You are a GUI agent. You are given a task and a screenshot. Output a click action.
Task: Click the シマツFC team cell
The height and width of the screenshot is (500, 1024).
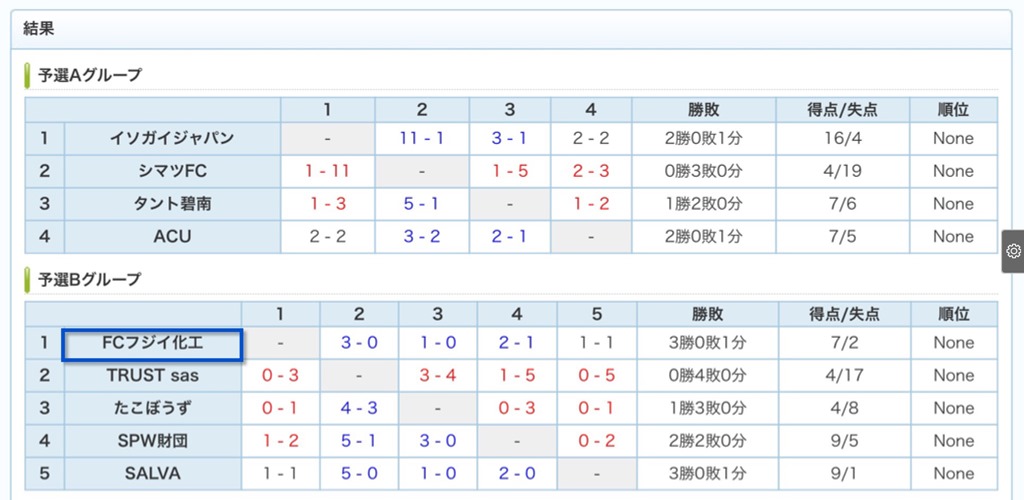(x=172, y=171)
